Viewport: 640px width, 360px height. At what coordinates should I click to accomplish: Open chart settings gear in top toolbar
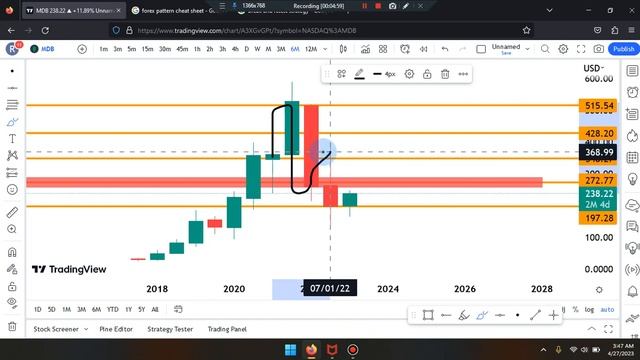(563, 49)
